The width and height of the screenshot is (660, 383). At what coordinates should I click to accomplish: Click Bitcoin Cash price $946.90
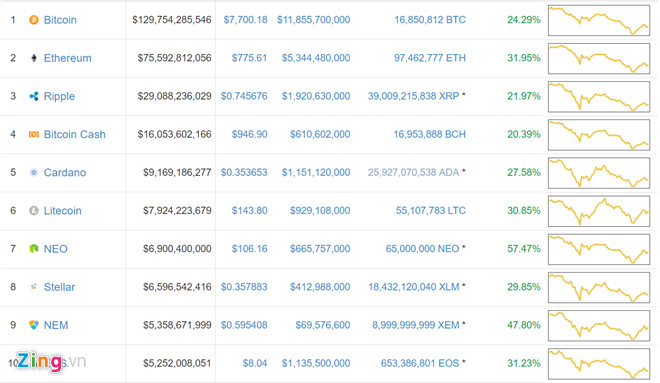click(249, 134)
